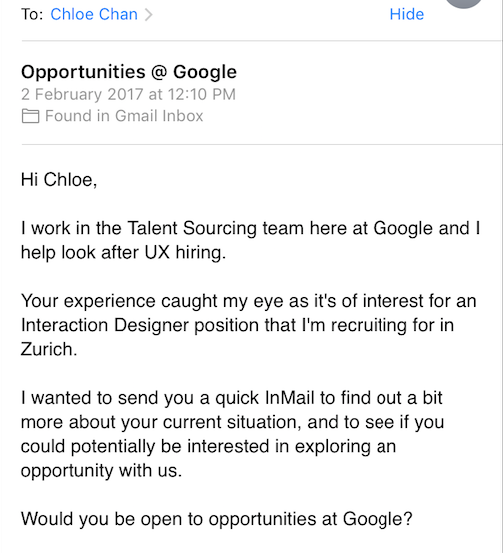Click the Talent Sourcing team sentence

click(x=250, y=228)
